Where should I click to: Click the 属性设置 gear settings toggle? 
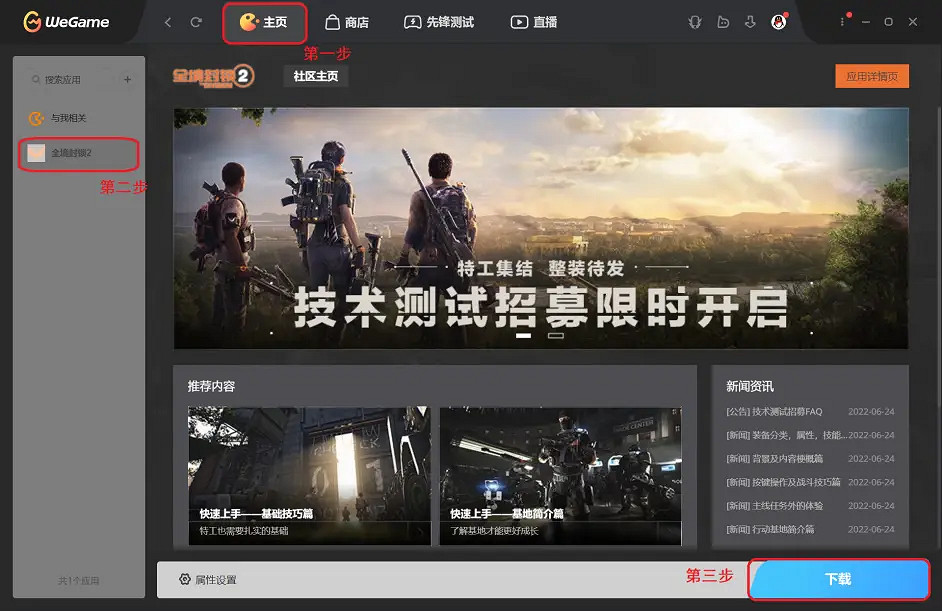[210, 579]
